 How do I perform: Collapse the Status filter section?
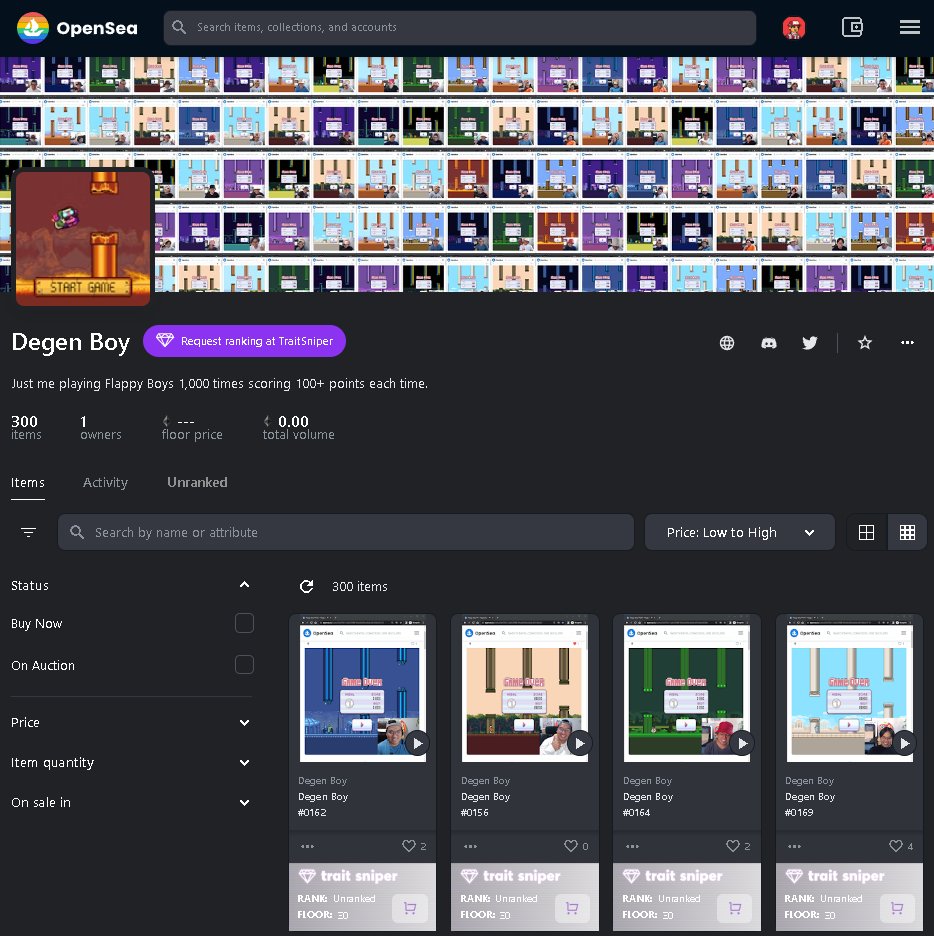tap(244, 585)
